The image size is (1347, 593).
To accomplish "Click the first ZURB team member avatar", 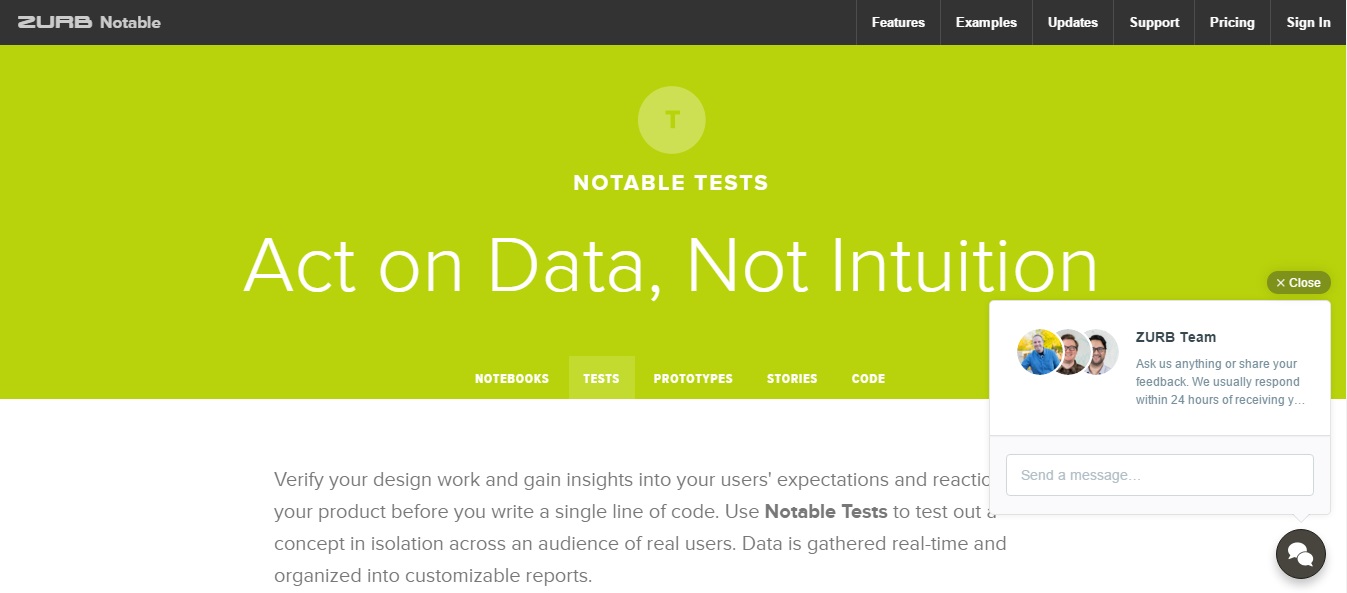I will click(1037, 352).
